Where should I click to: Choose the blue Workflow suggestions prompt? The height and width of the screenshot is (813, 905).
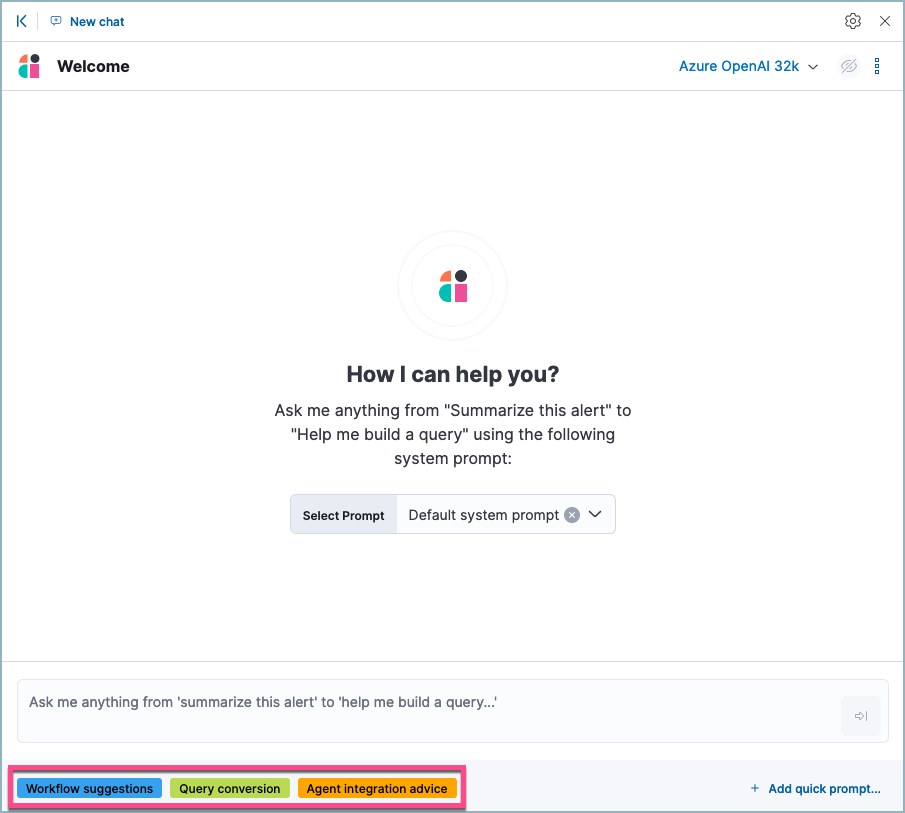(x=90, y=789)
